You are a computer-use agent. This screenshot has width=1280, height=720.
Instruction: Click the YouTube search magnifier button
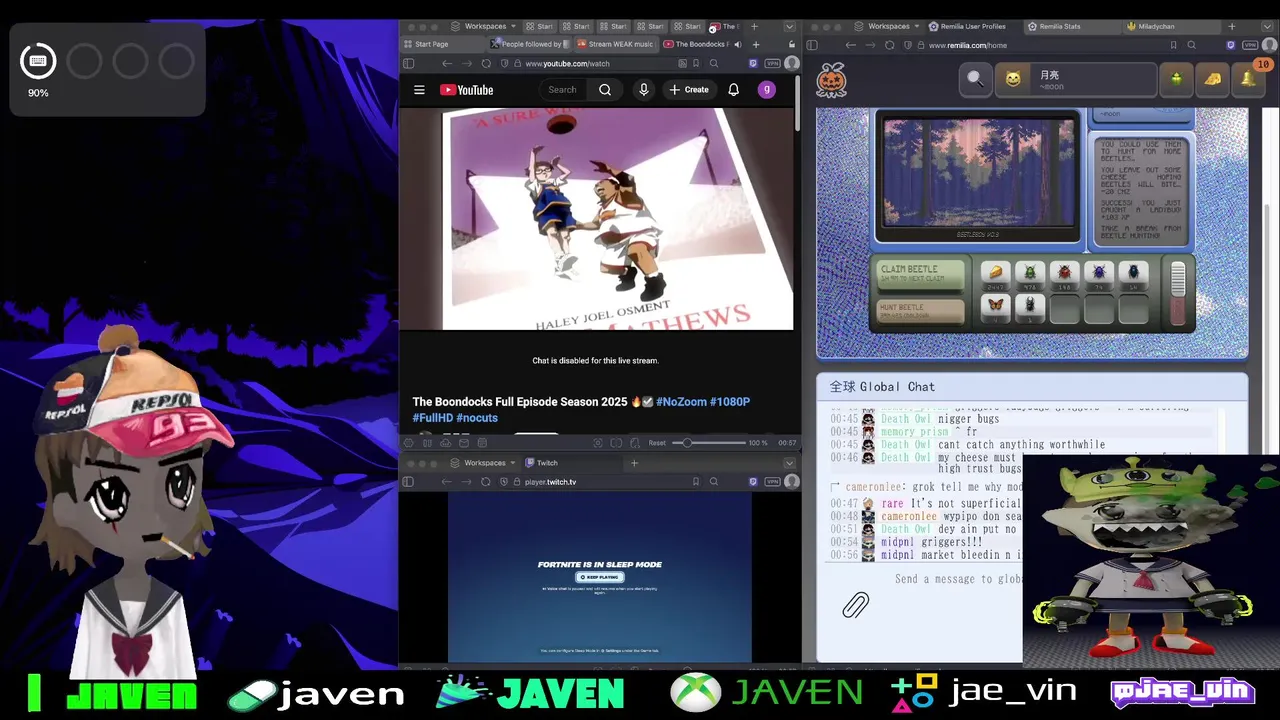tap(605, 90)
